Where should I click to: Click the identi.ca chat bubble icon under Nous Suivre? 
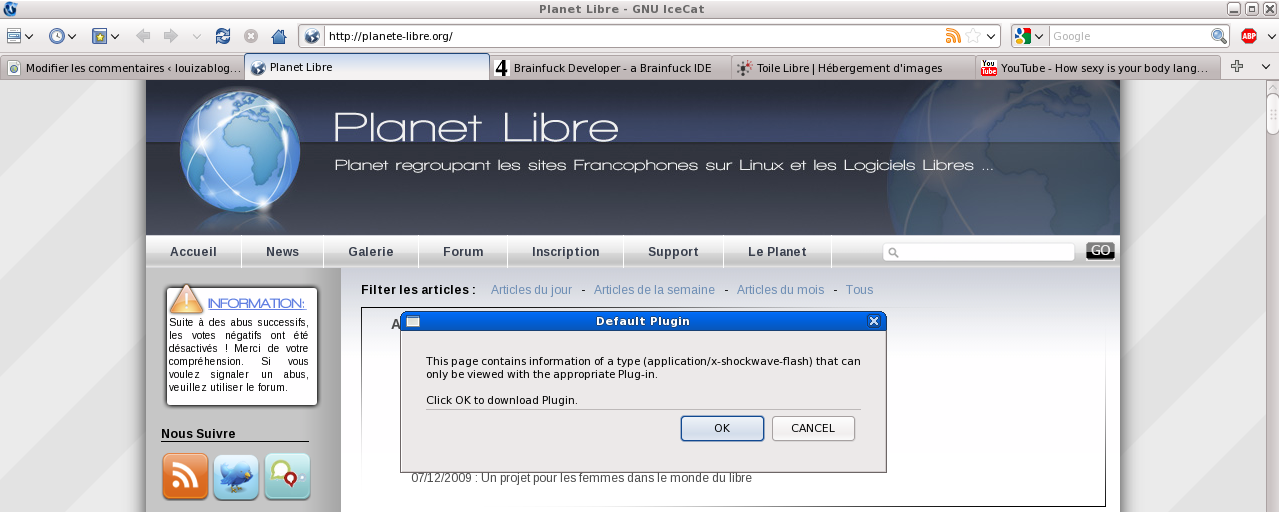coord(287,477)
